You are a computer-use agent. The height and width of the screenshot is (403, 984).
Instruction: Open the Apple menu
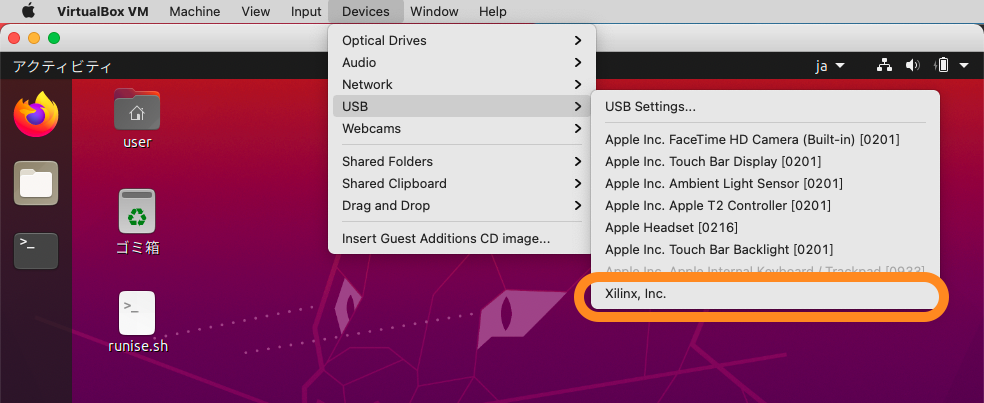29,11
